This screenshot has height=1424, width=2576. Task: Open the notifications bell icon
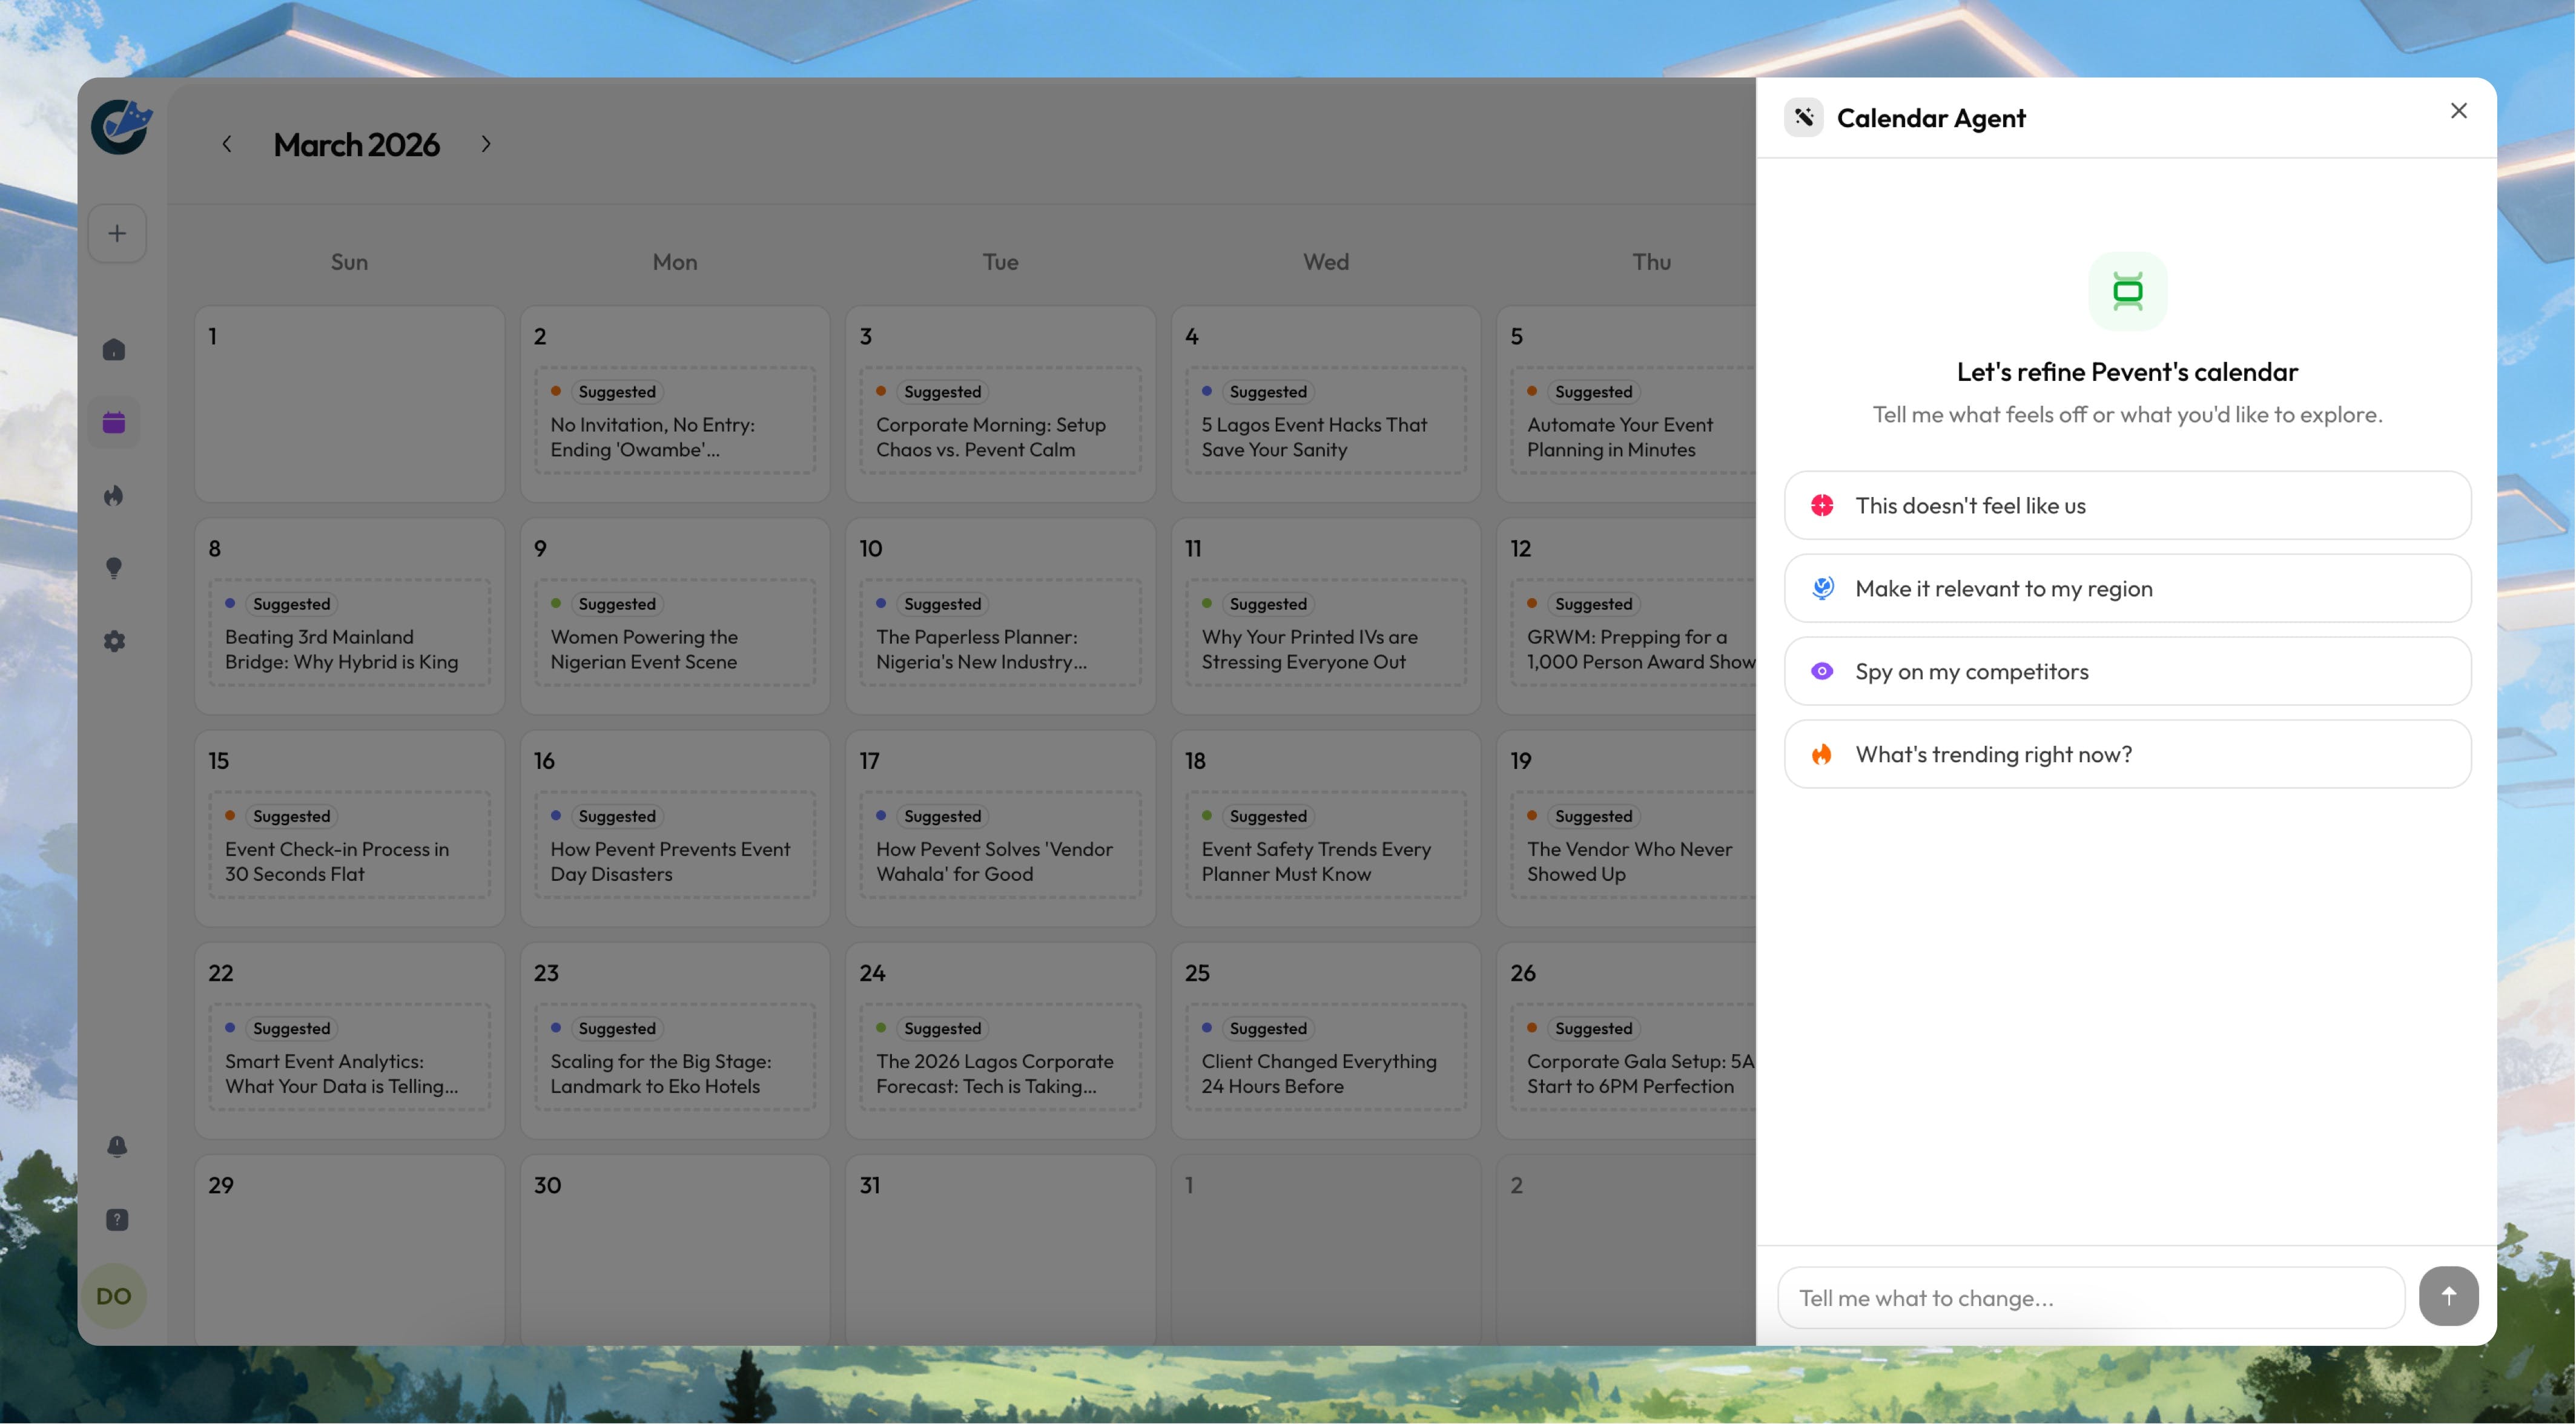tap(117, 1146)
